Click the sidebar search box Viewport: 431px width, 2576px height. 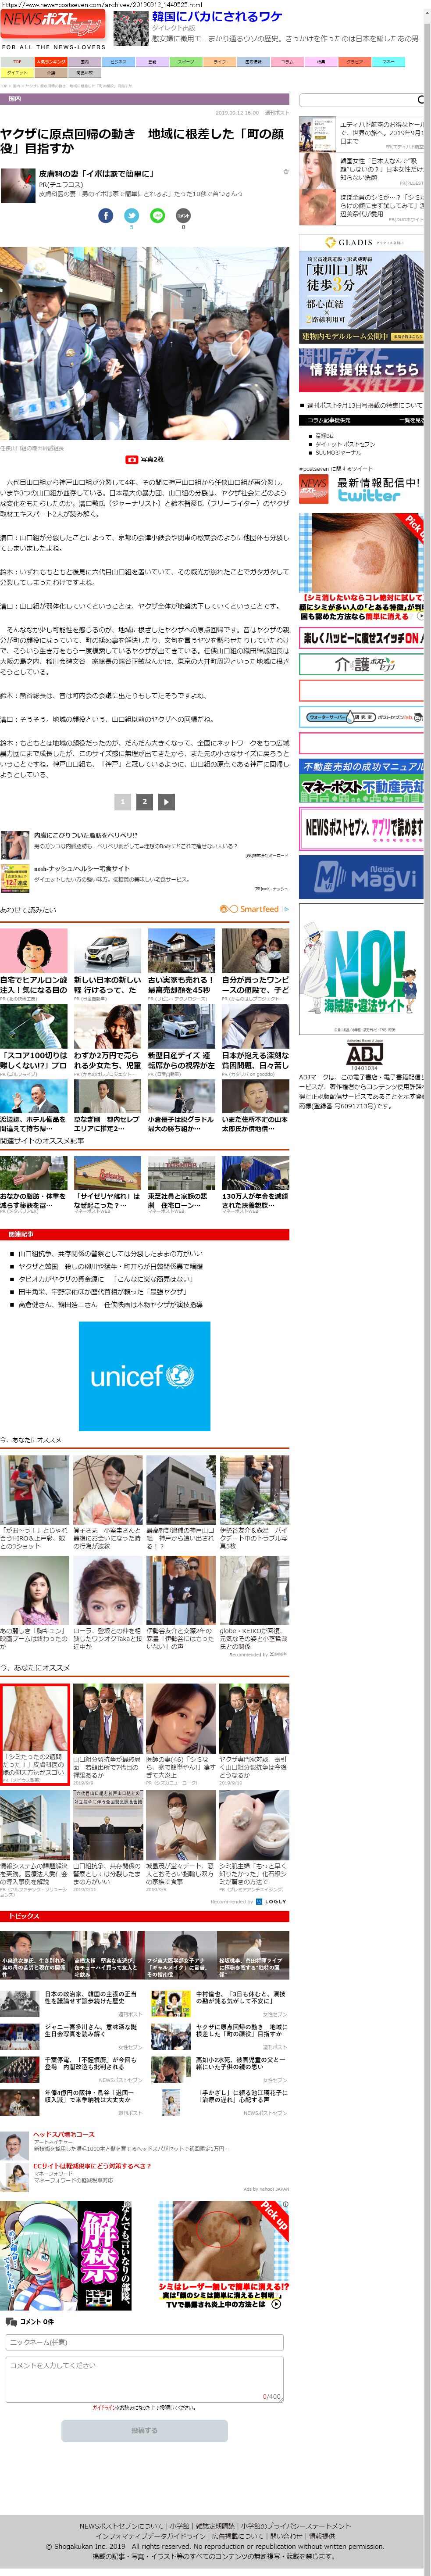(361, 100)
